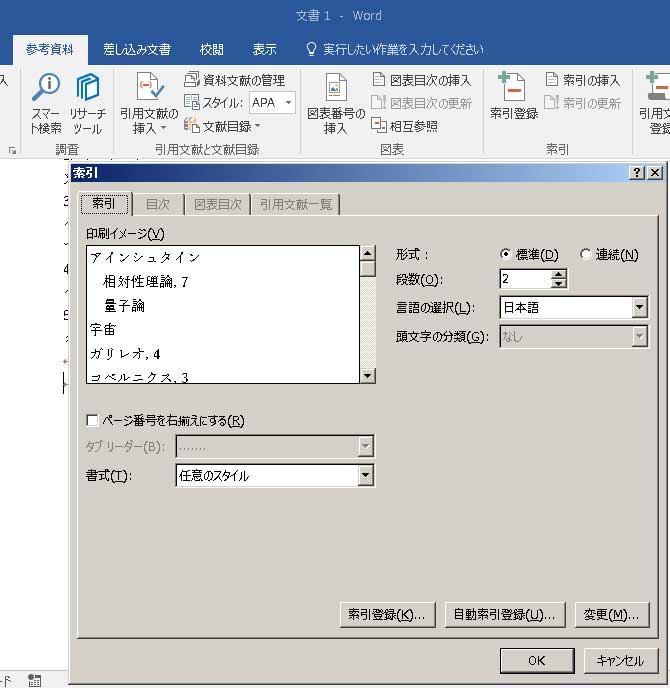Viewport: 670px width, 688px height.
Task: Click the 自動索引登録 (AutoMark) button
Action: click(505, 614)
